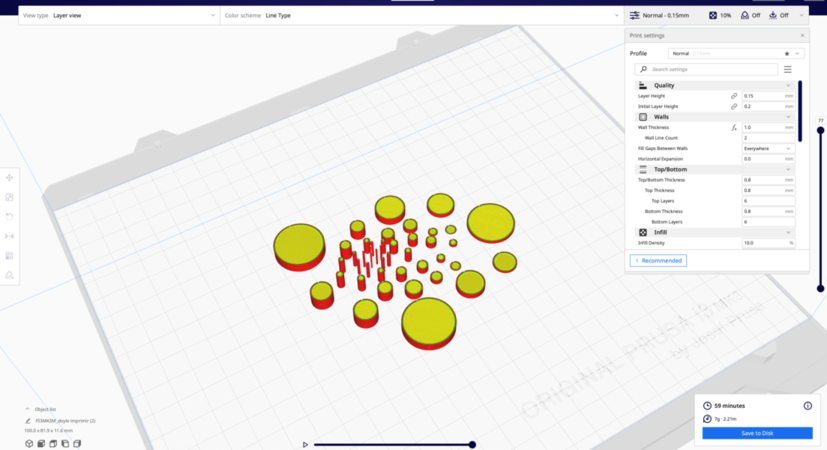Select the Mirror tool
Screen dimensions: 827x450
(9, 236)
